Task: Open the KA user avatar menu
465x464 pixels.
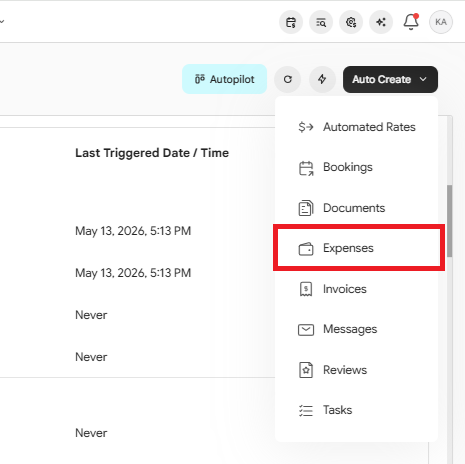Action: pyautogui.click(x=441, y=22)
